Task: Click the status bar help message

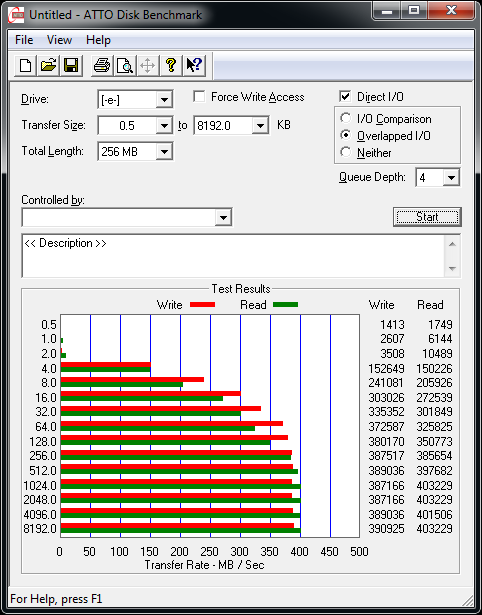Action: point(56,599)
